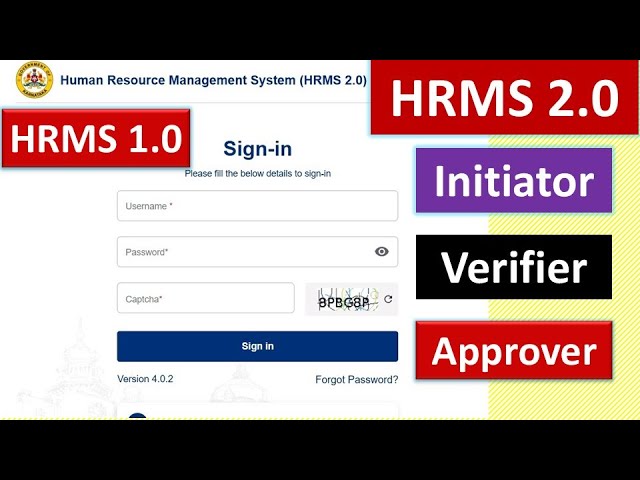Click the 'Please fill the below details' text
The image size is (640, 480).
(258, 173)
